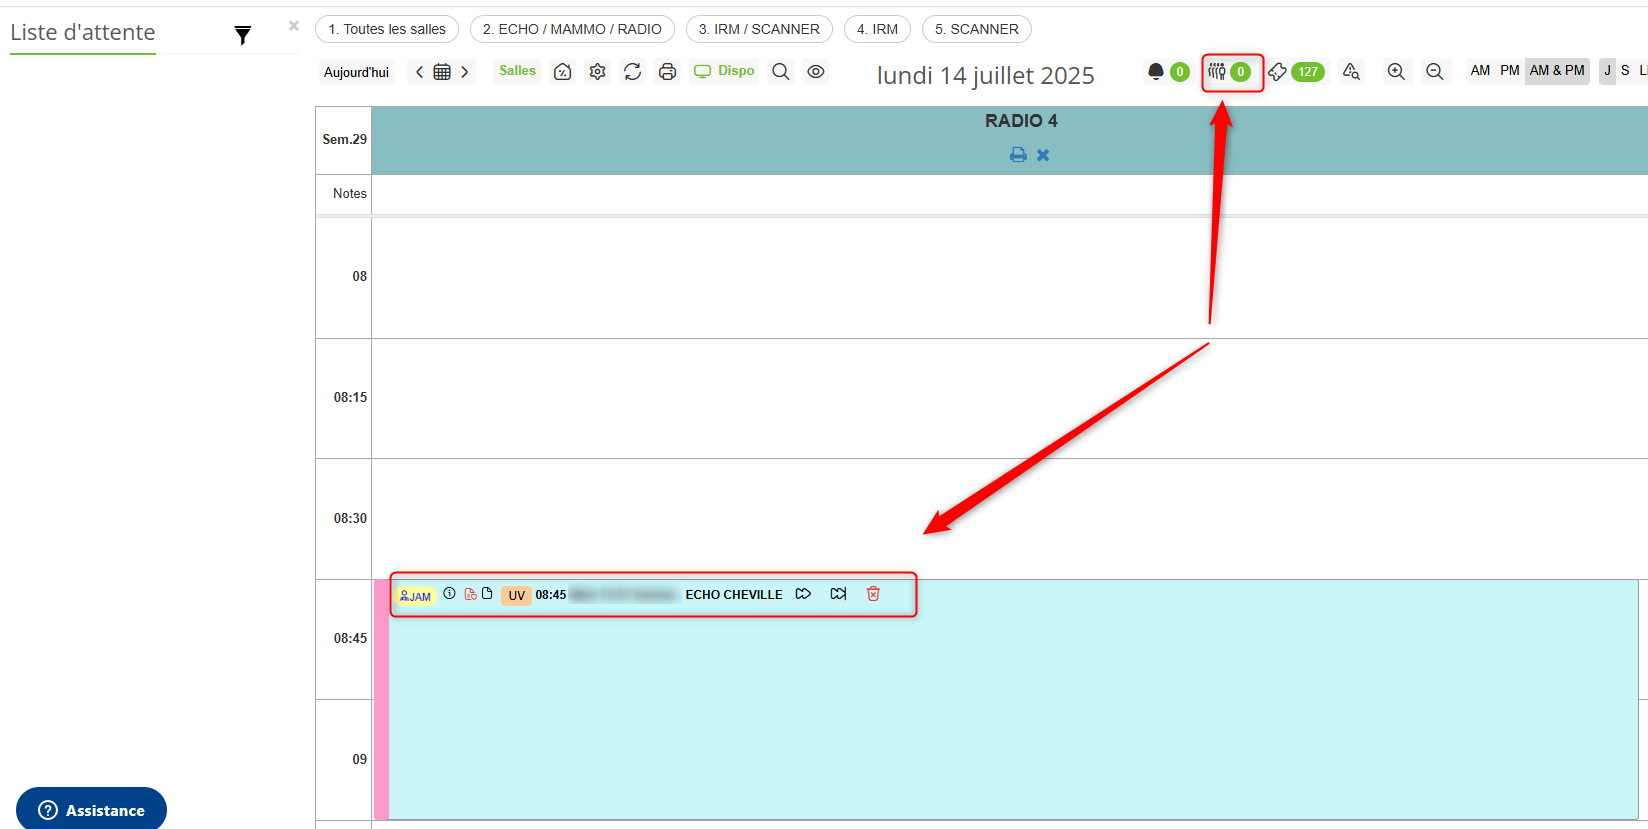Zoom in on the planning grid
This screenshot has width=1648, height=829.
pyautogui.click(x=1396, y=72)
